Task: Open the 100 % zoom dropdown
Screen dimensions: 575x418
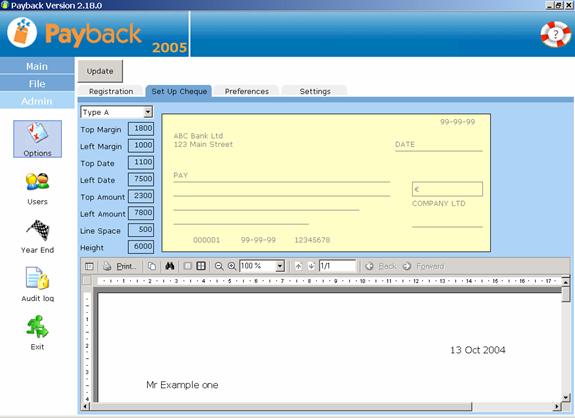Action: [280, 266]
